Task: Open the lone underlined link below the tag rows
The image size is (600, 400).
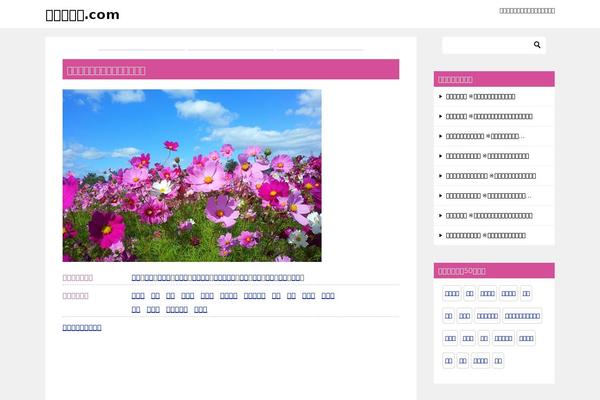Action: [x=82, y=327]
